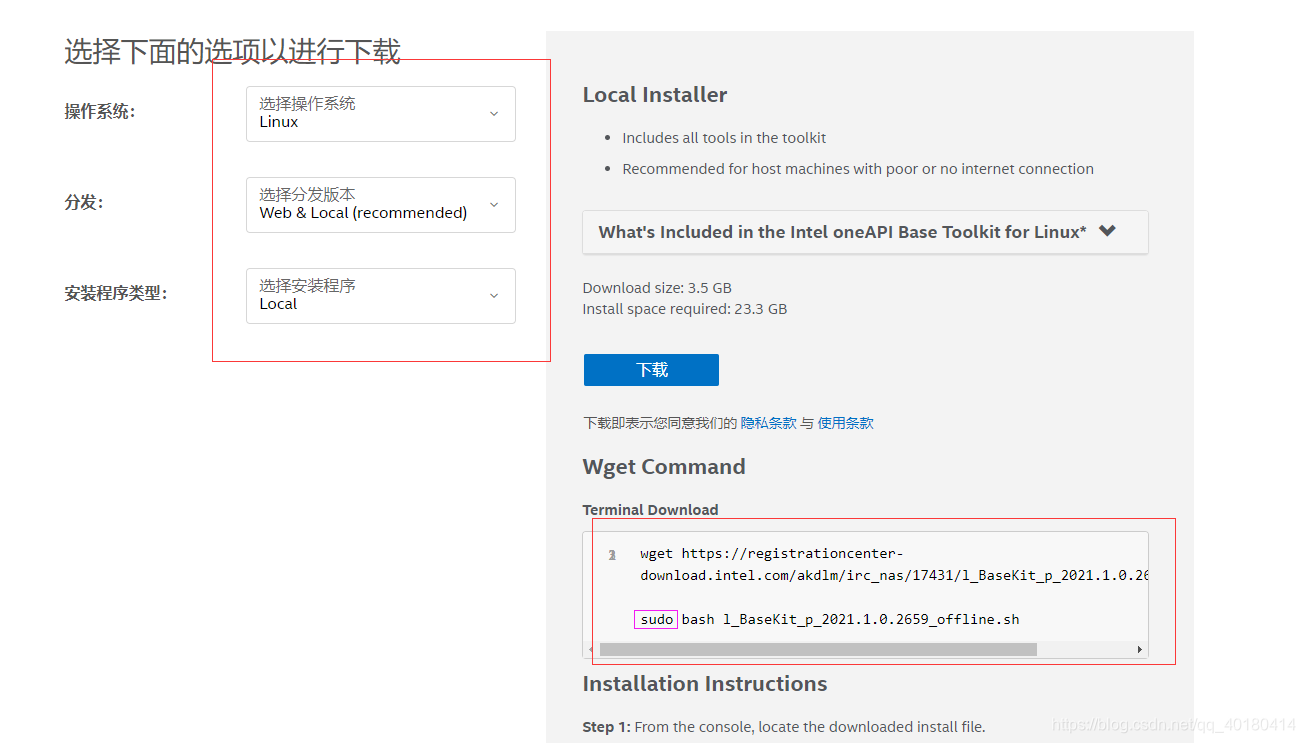Click the 分发 label

pyautogui.click(x=84, y=203)
